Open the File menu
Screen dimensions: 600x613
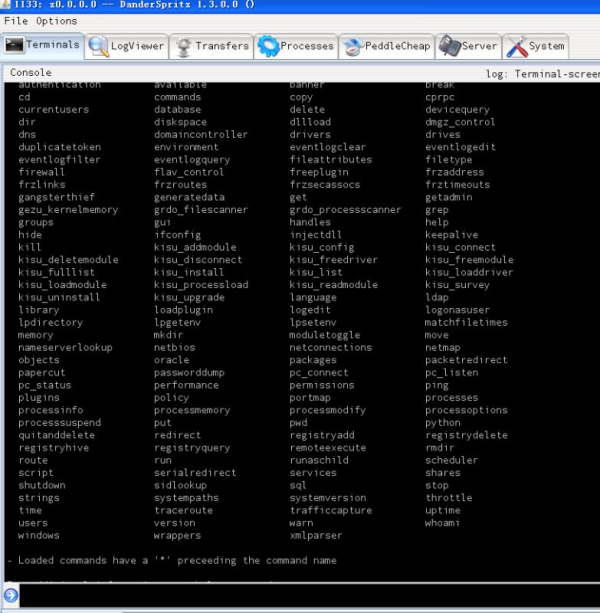15,21
